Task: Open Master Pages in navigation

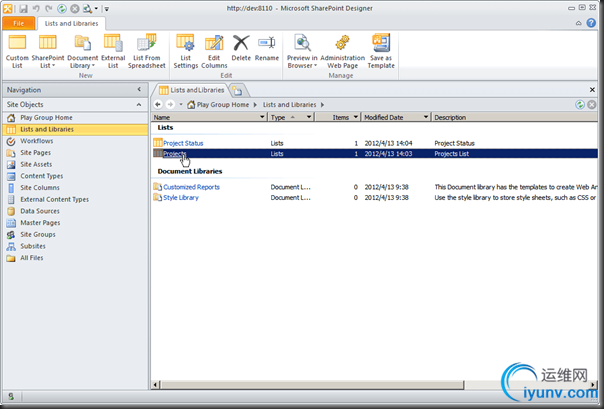Action: pos(75,223)
